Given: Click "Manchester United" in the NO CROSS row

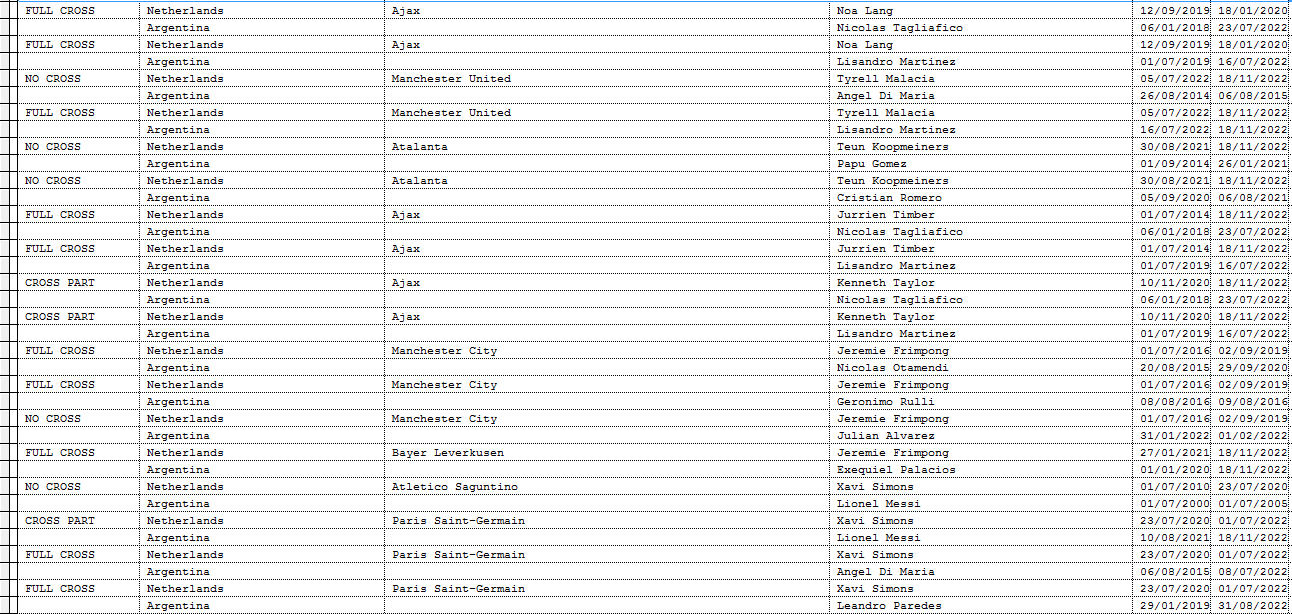Looking at the screenshot, I should (451, 79).
